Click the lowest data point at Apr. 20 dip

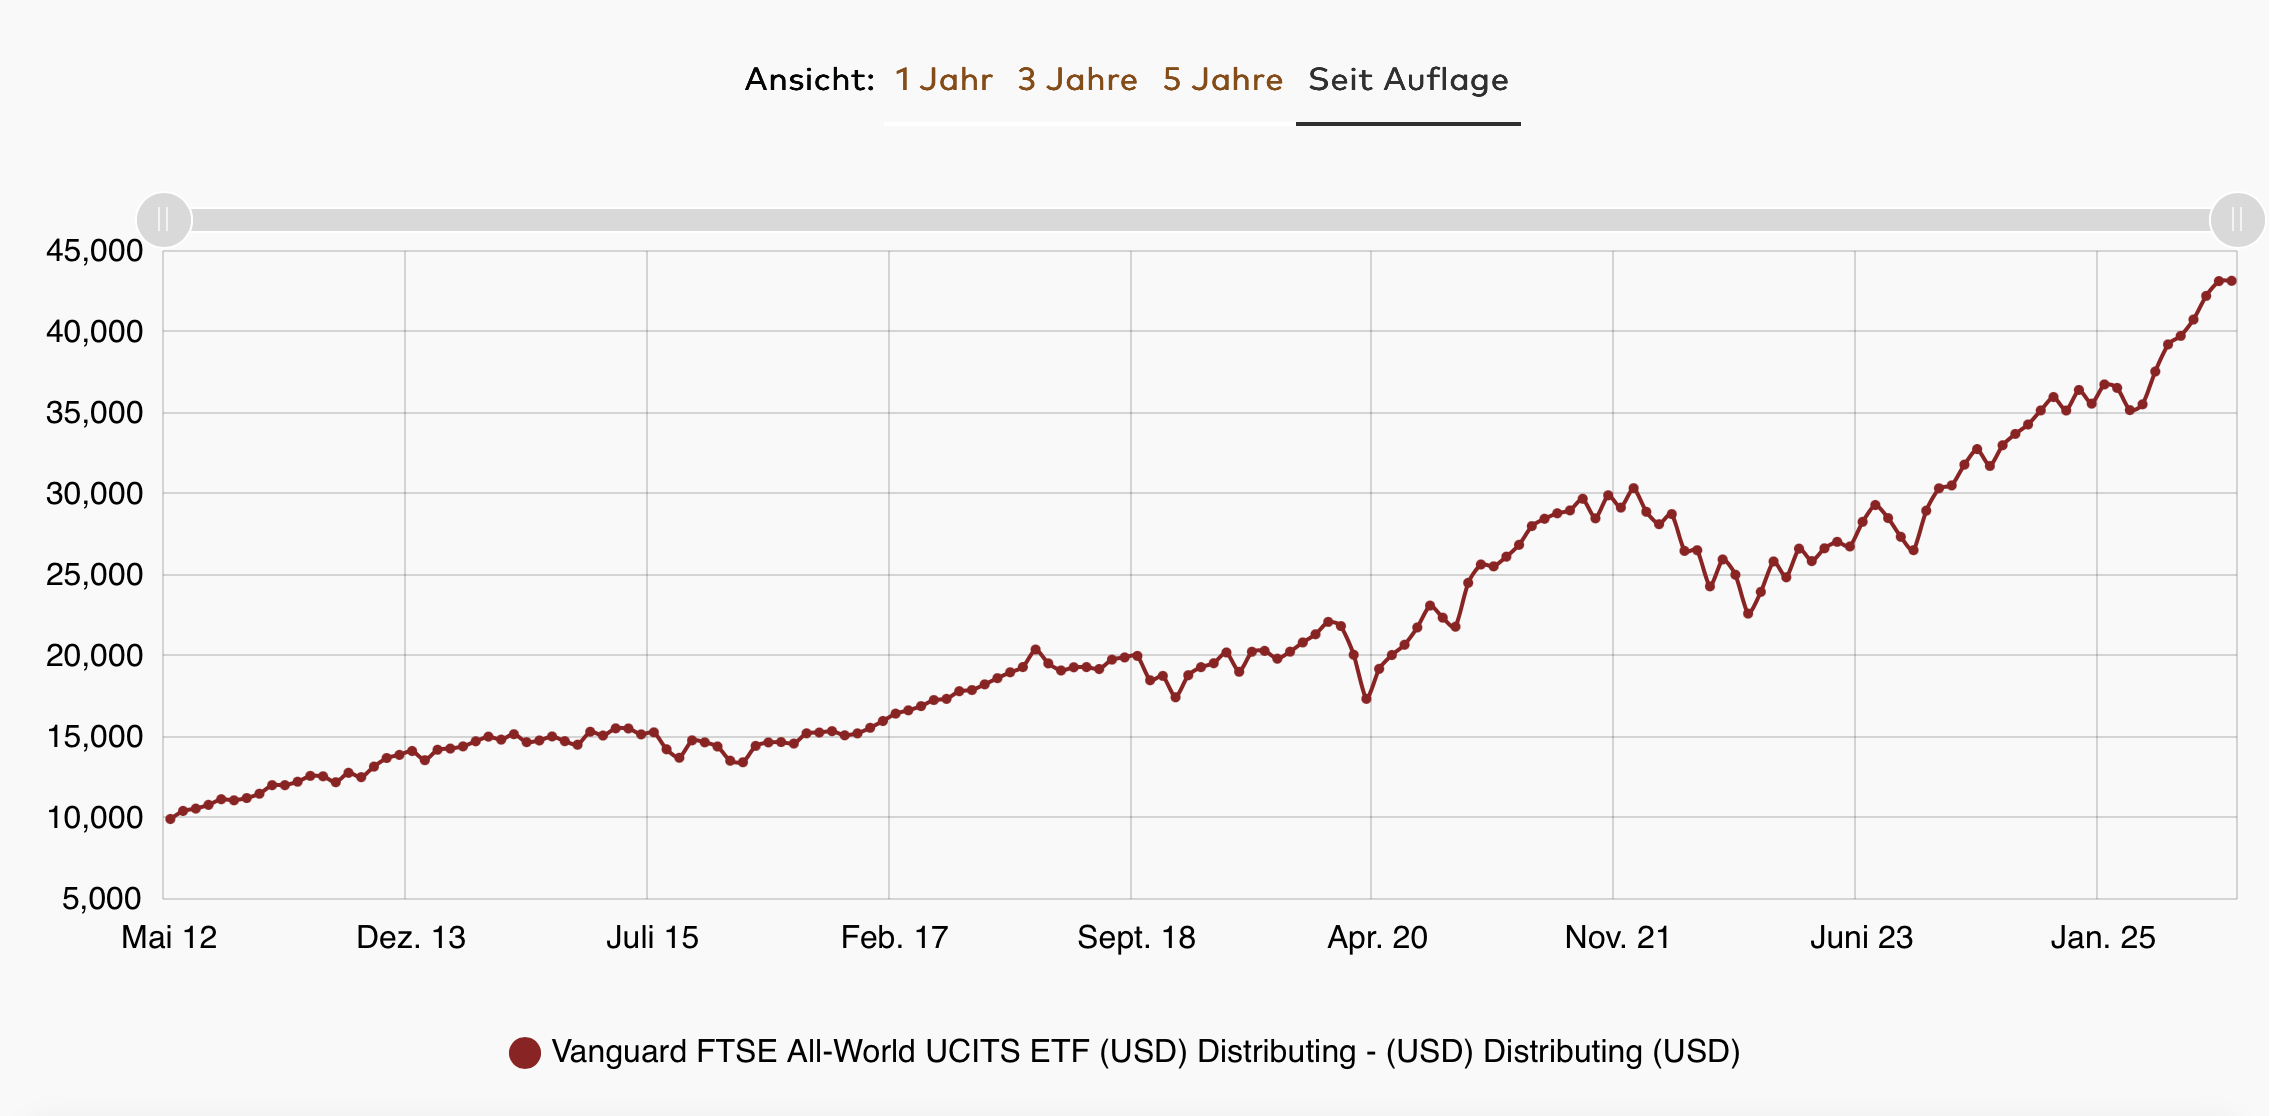[x=1366, y=699]
